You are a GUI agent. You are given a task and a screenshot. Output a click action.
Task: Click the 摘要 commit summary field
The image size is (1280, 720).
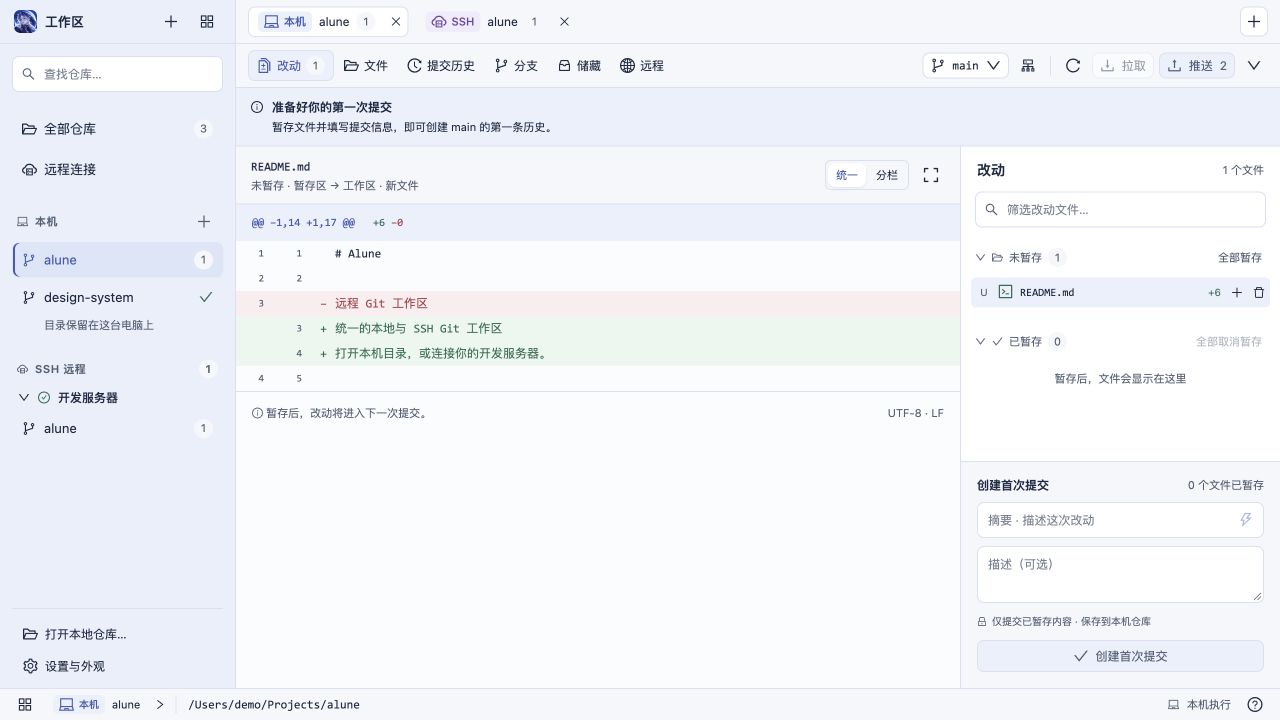(1120, 520)
